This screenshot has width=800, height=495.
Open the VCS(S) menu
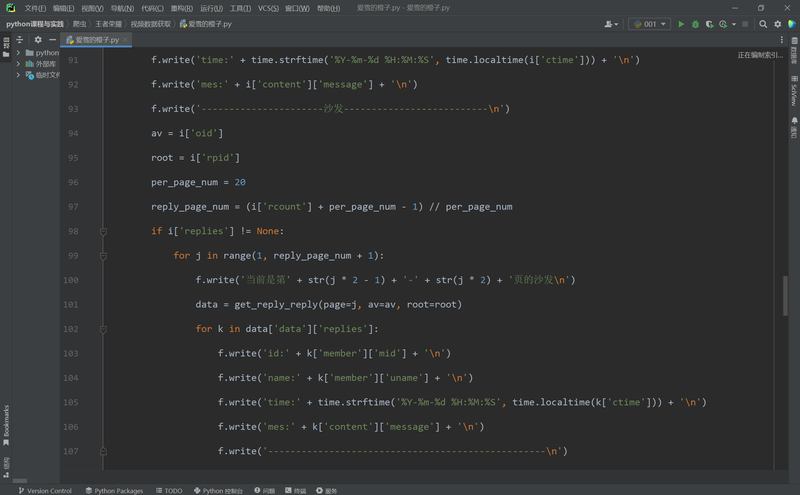coord(268,8)
